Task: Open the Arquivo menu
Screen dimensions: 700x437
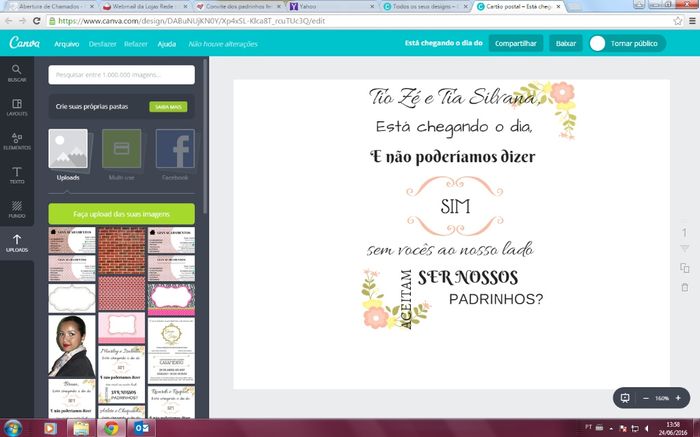Action: pos(67,44)
